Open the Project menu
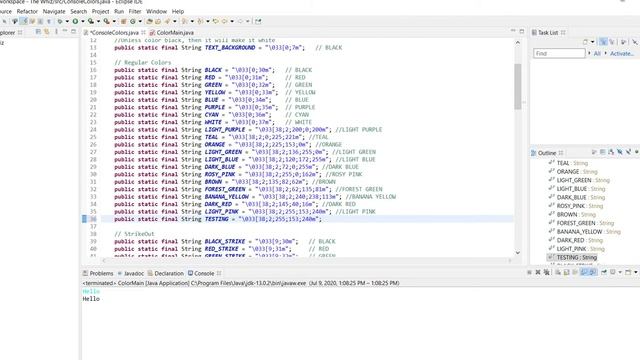Viewport: 640px width, 360px height. pos(100,11)
